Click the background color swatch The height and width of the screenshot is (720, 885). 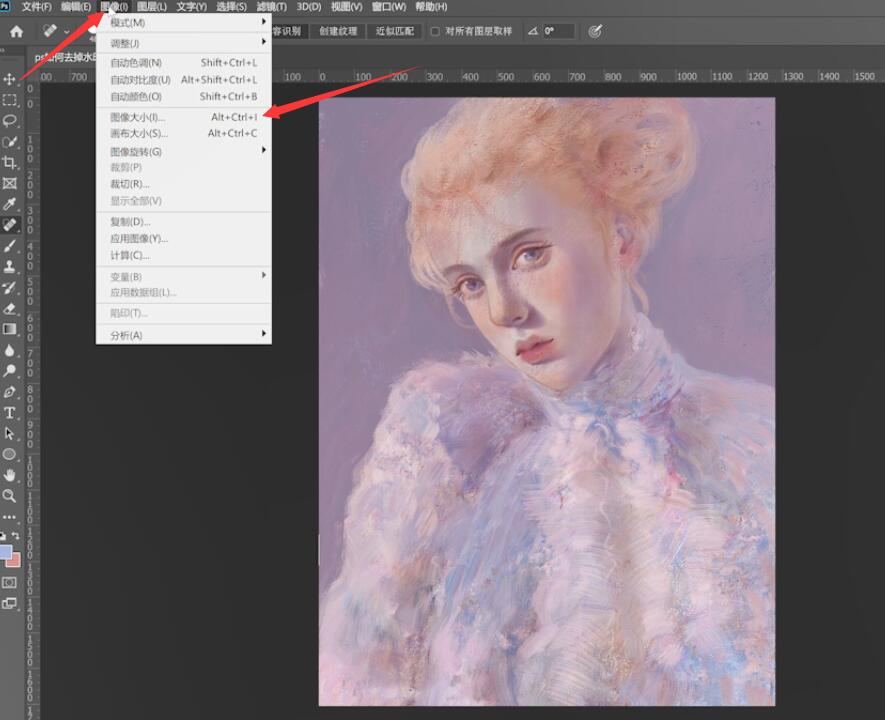coord(14,560)
